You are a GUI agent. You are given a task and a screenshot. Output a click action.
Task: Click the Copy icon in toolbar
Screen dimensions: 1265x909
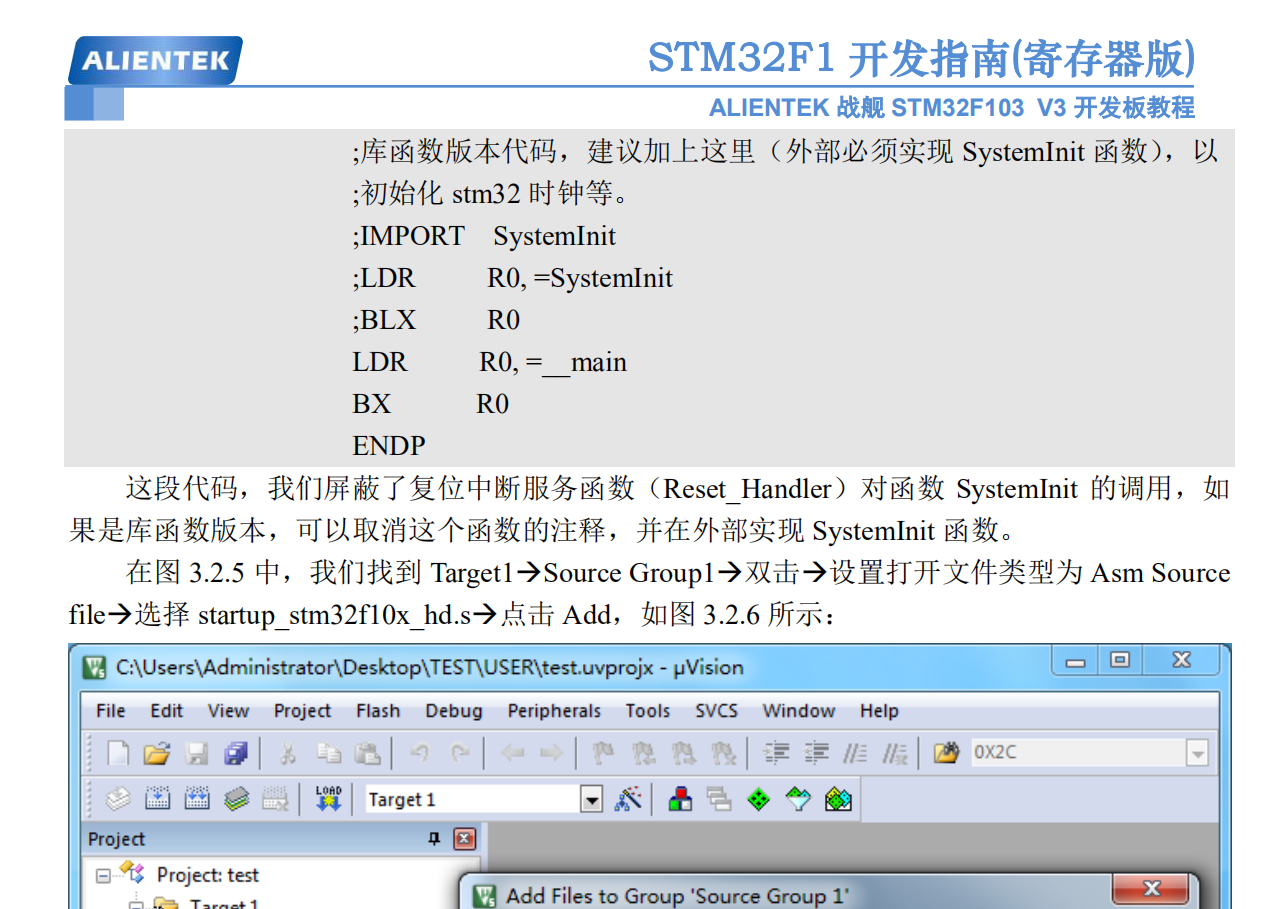click(328, 753)
